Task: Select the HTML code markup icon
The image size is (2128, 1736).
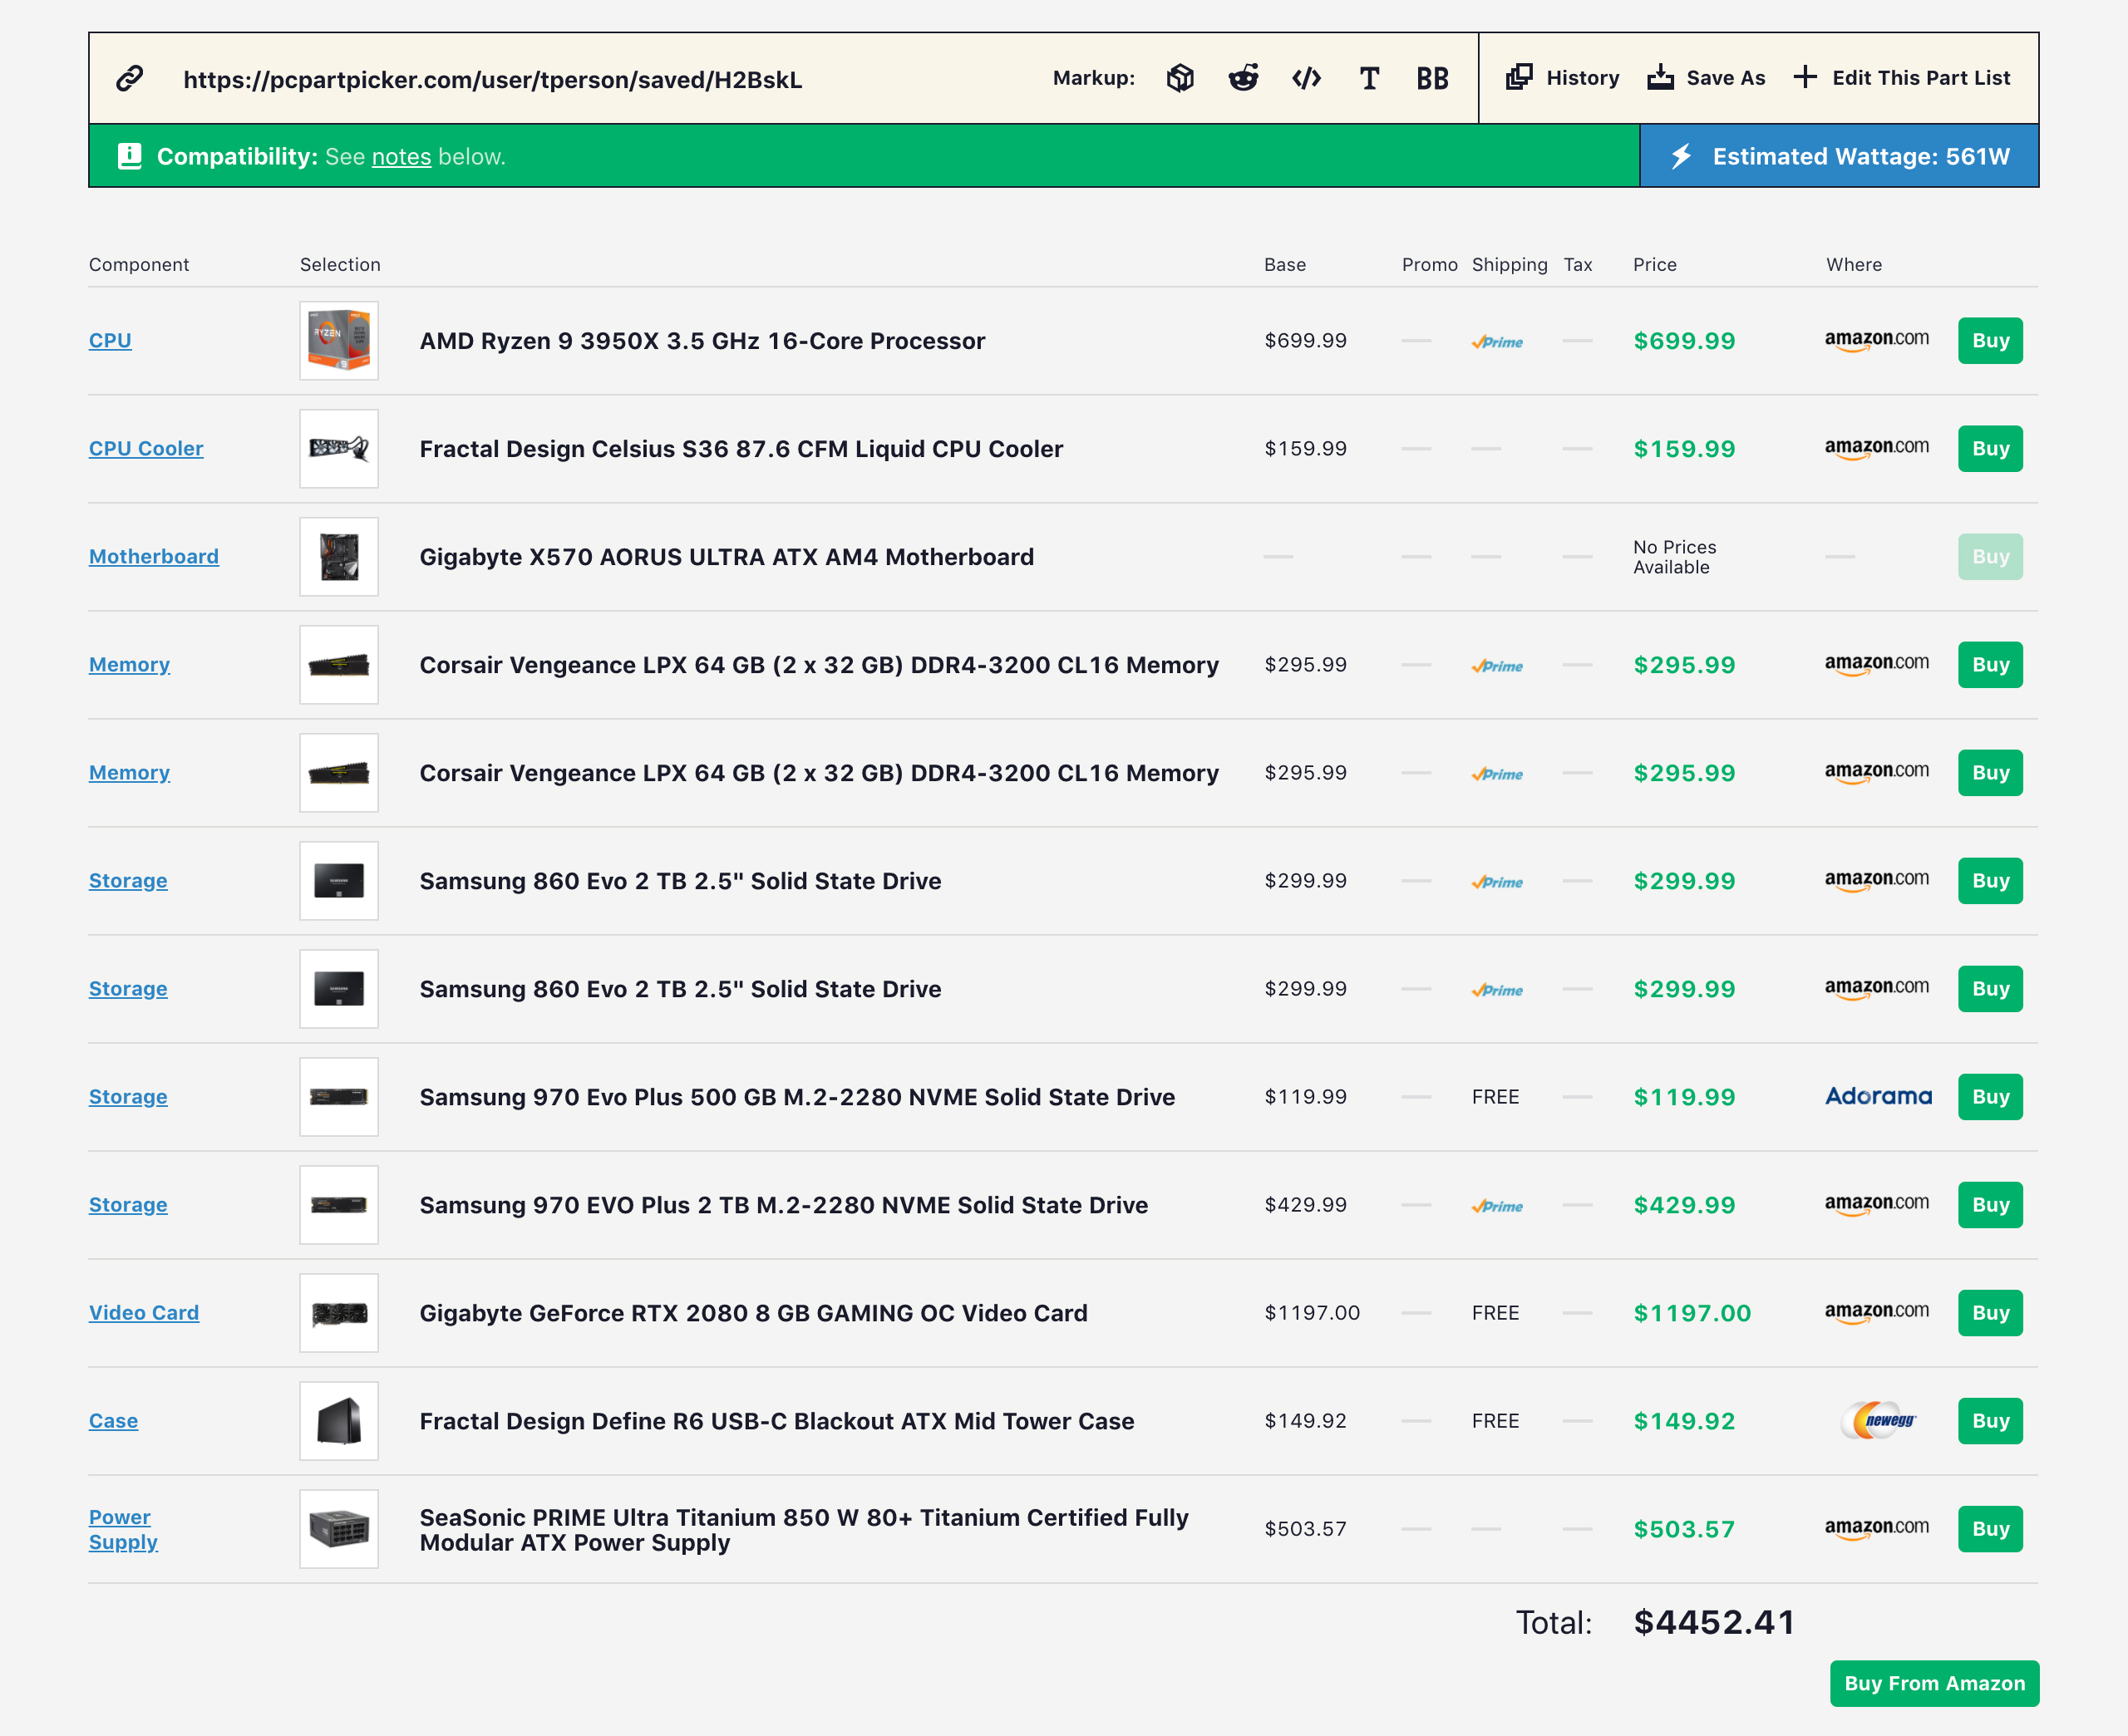Action: pyautogui.click(x=1306, y=78)
